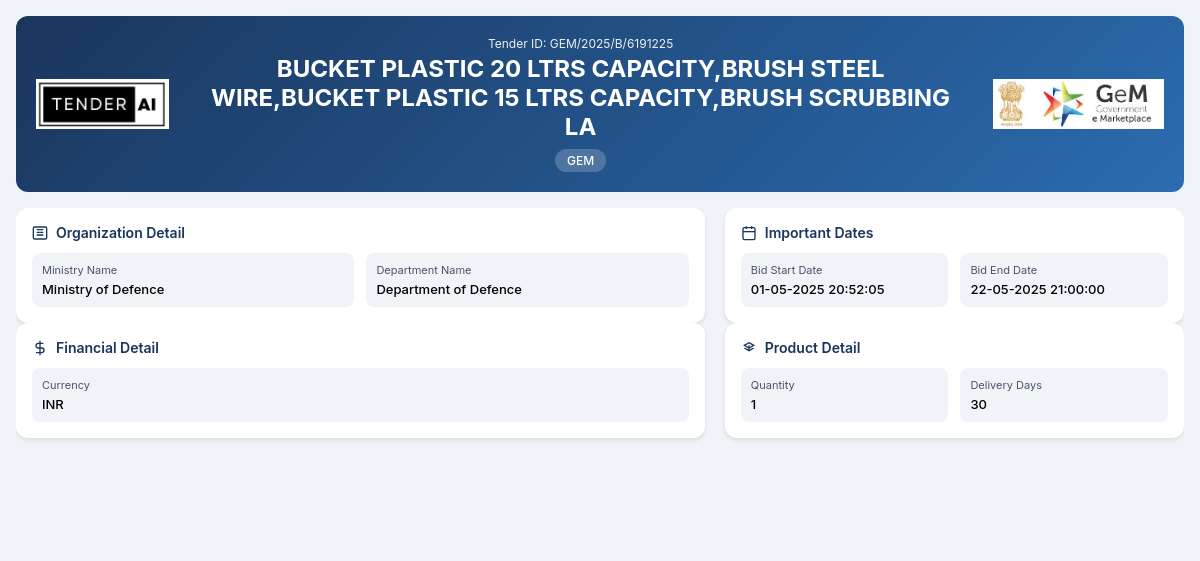Select the Tender ID text
Image resolution: width=1200 pixels, height=561 pixels.
point(580,43)
